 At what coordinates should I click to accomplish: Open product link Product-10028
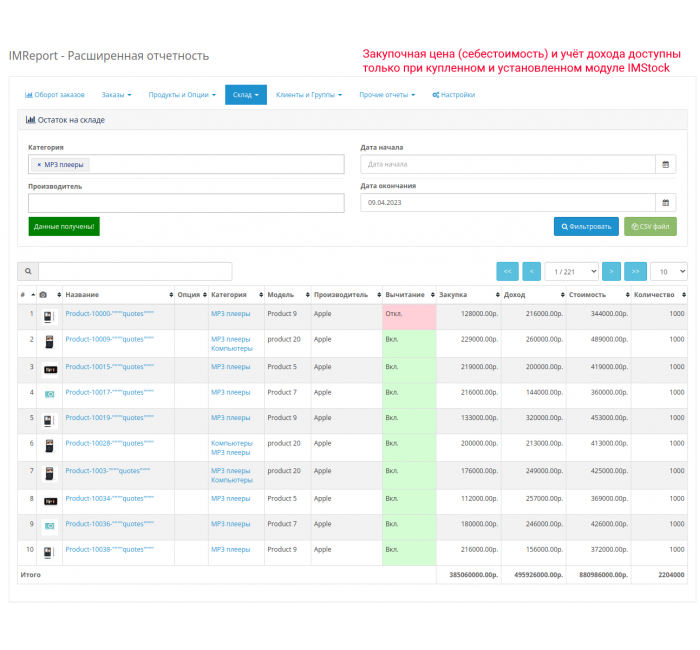(x=109, y=443)
